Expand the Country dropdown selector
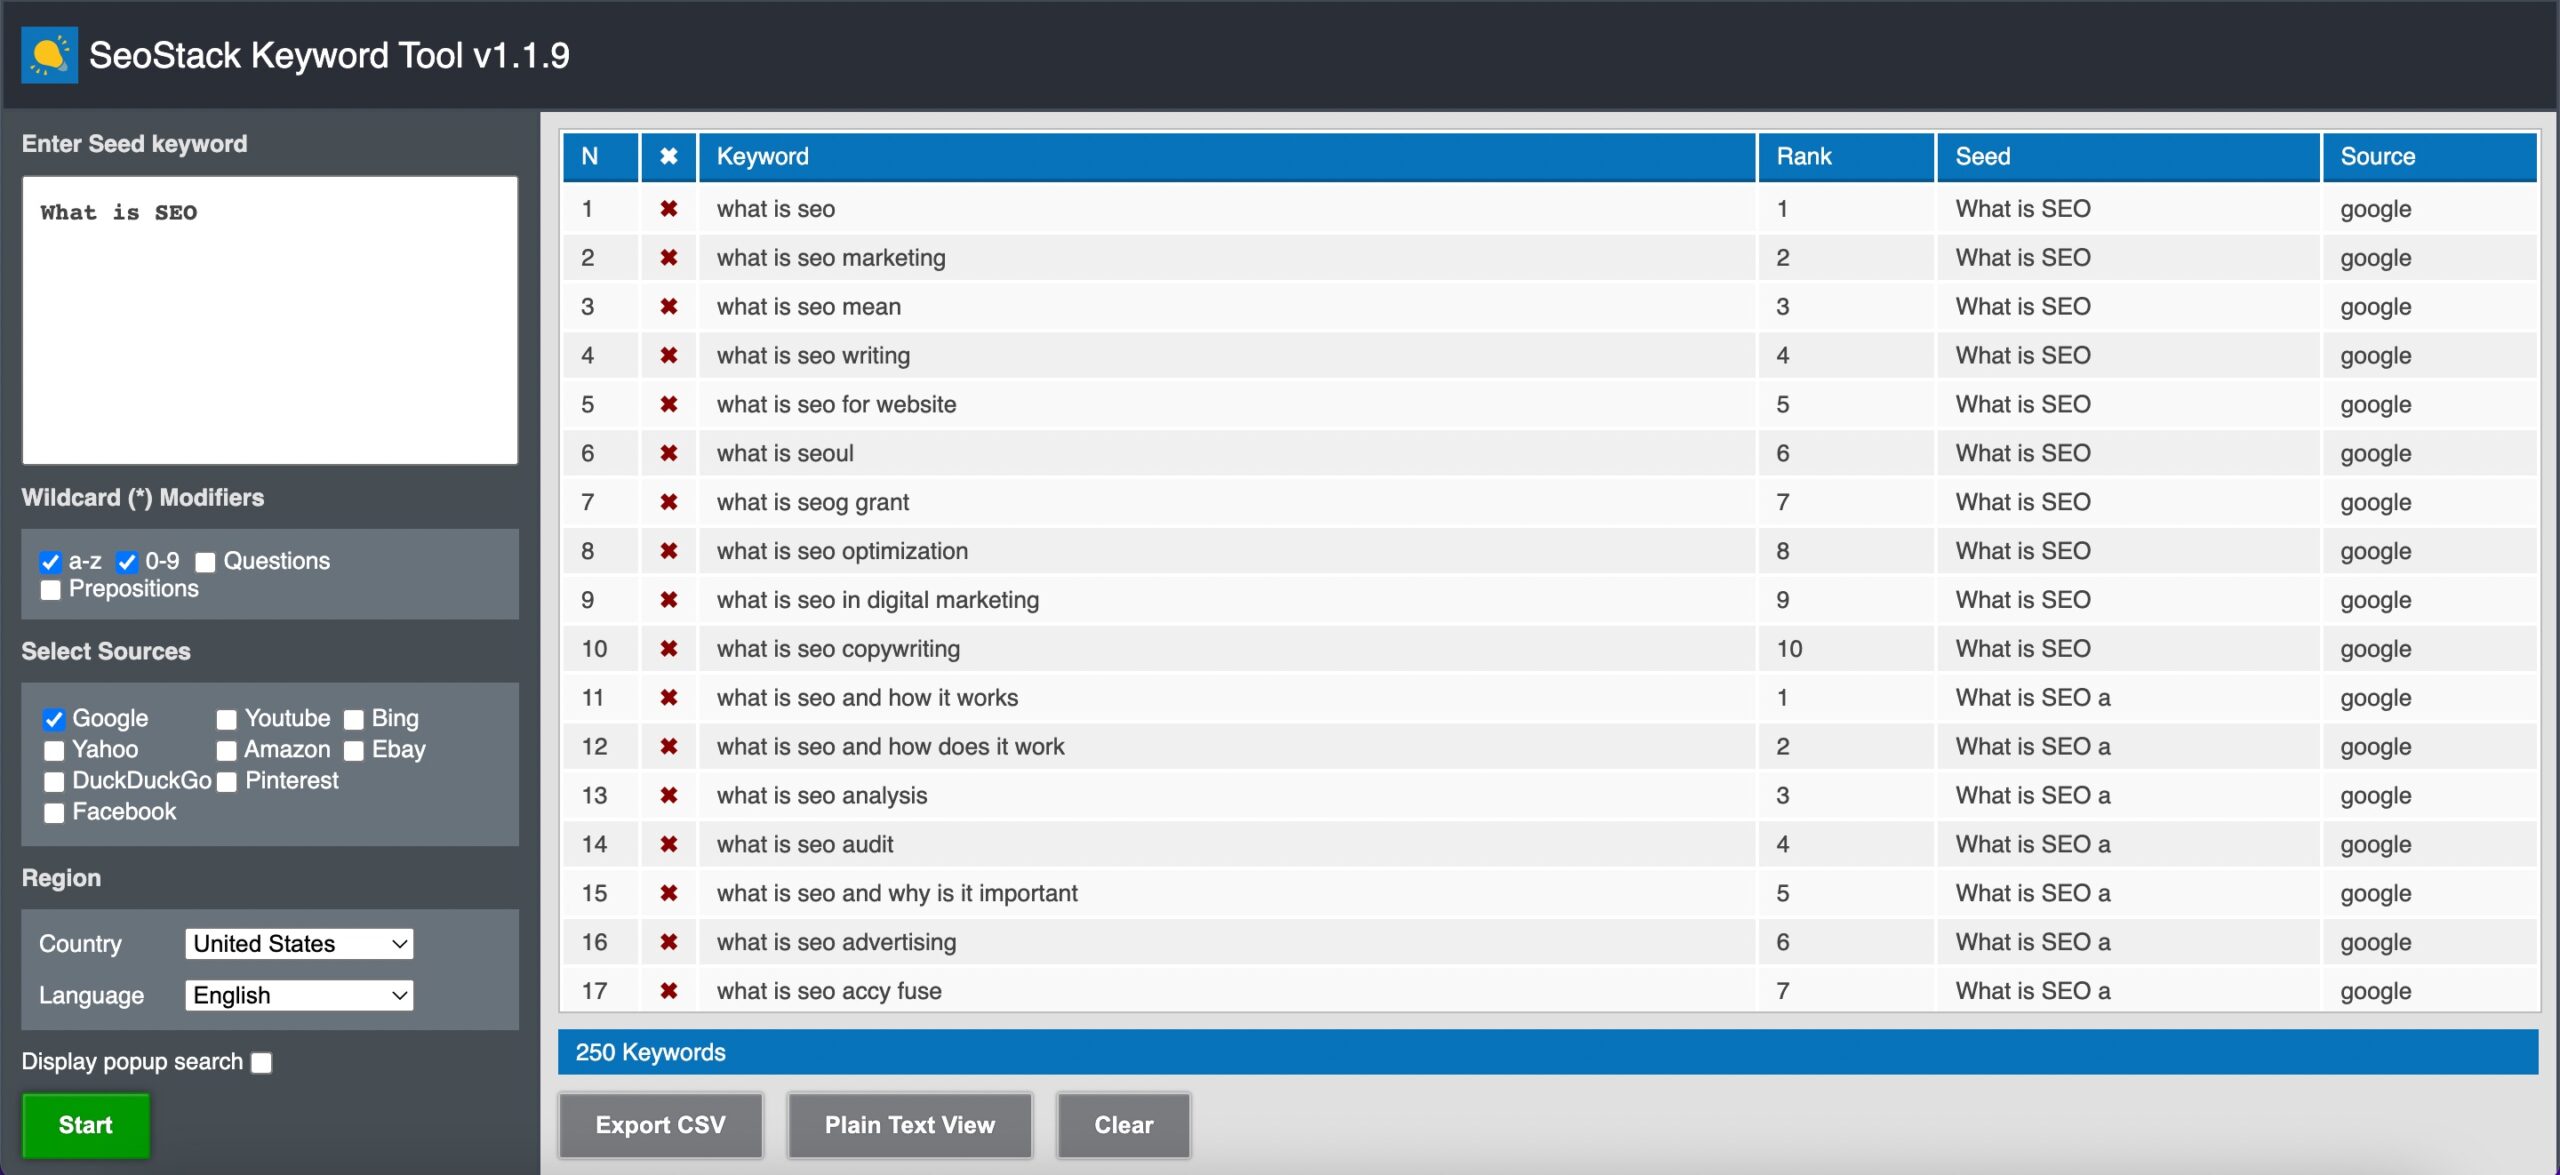Screen dimensions: 2560x1175 point(299,943)
